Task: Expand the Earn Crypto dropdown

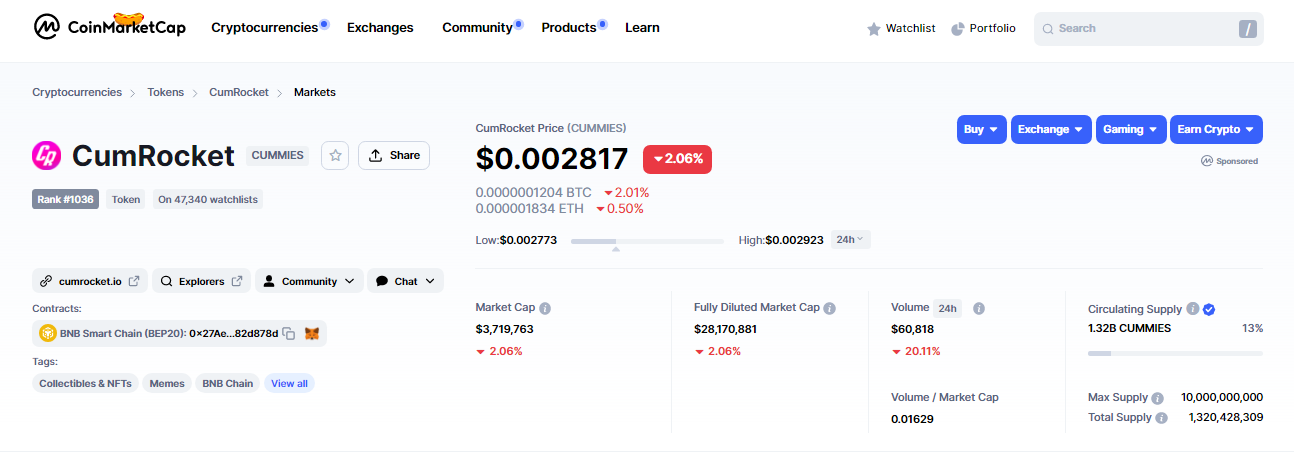Action: [x=1215, y=129]
